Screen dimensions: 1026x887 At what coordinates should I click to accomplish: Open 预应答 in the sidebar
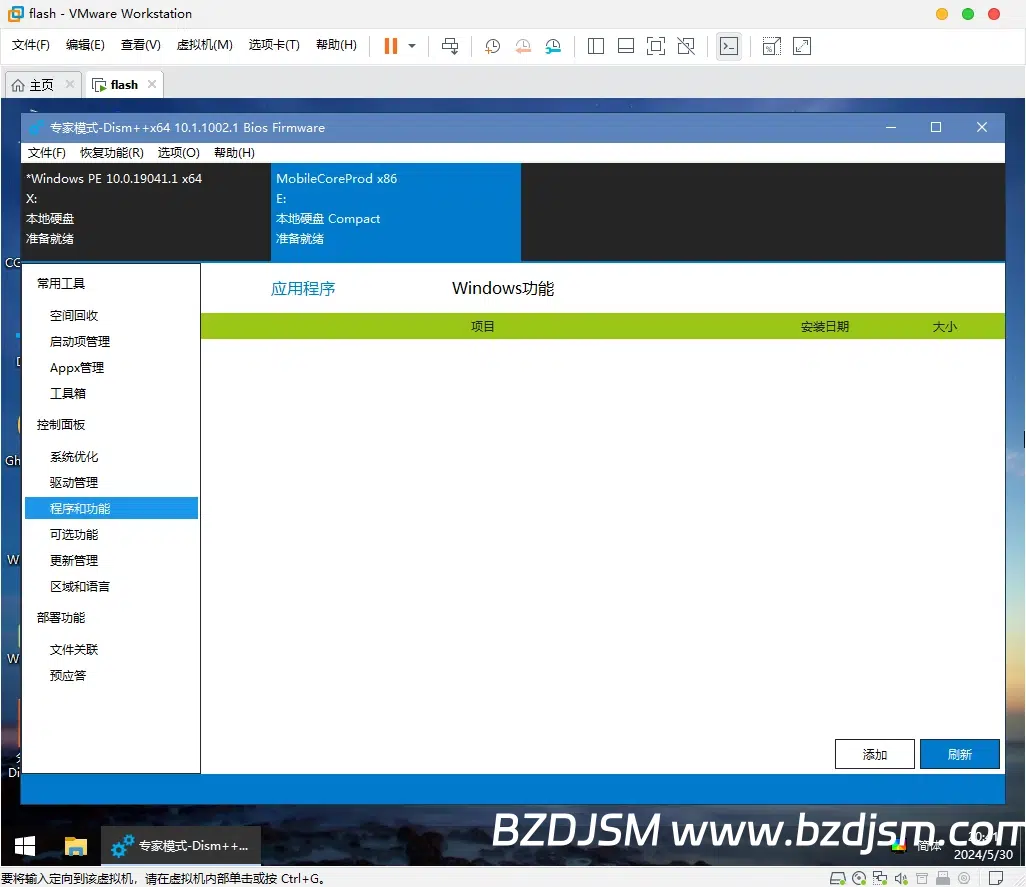[x=67, y=675]
